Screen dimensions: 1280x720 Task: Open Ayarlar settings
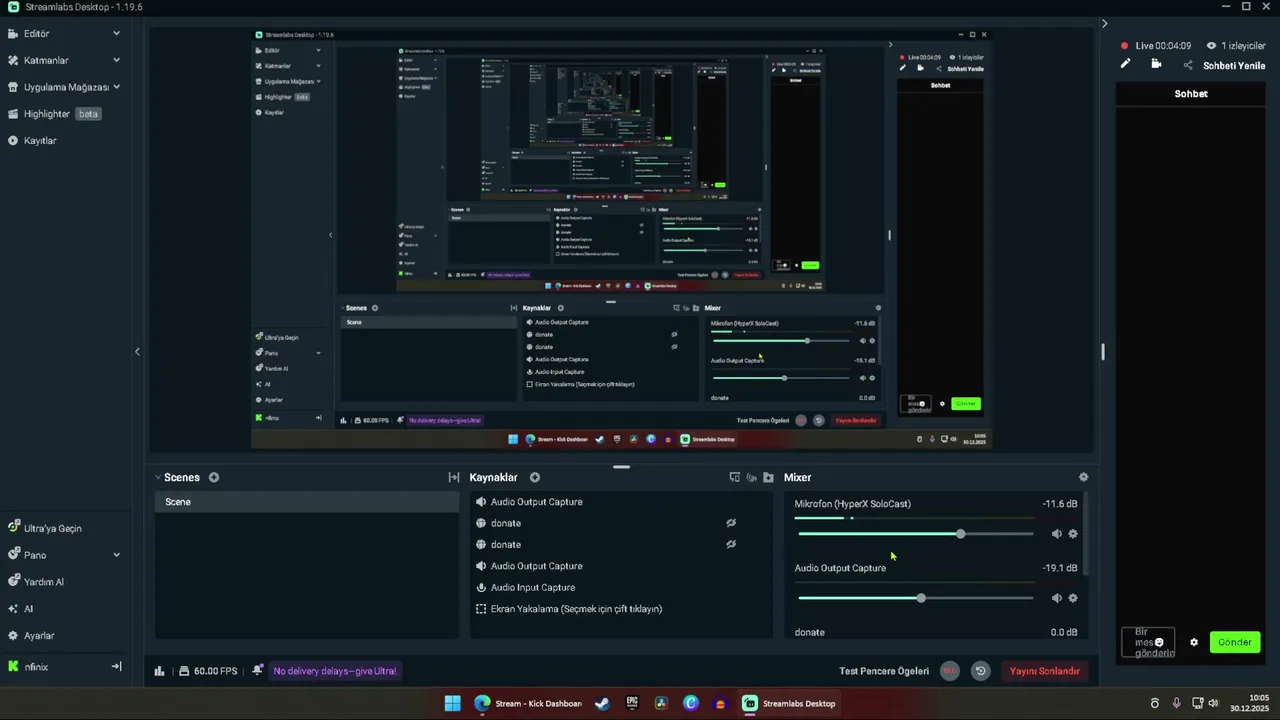click(x=31, y=636)
